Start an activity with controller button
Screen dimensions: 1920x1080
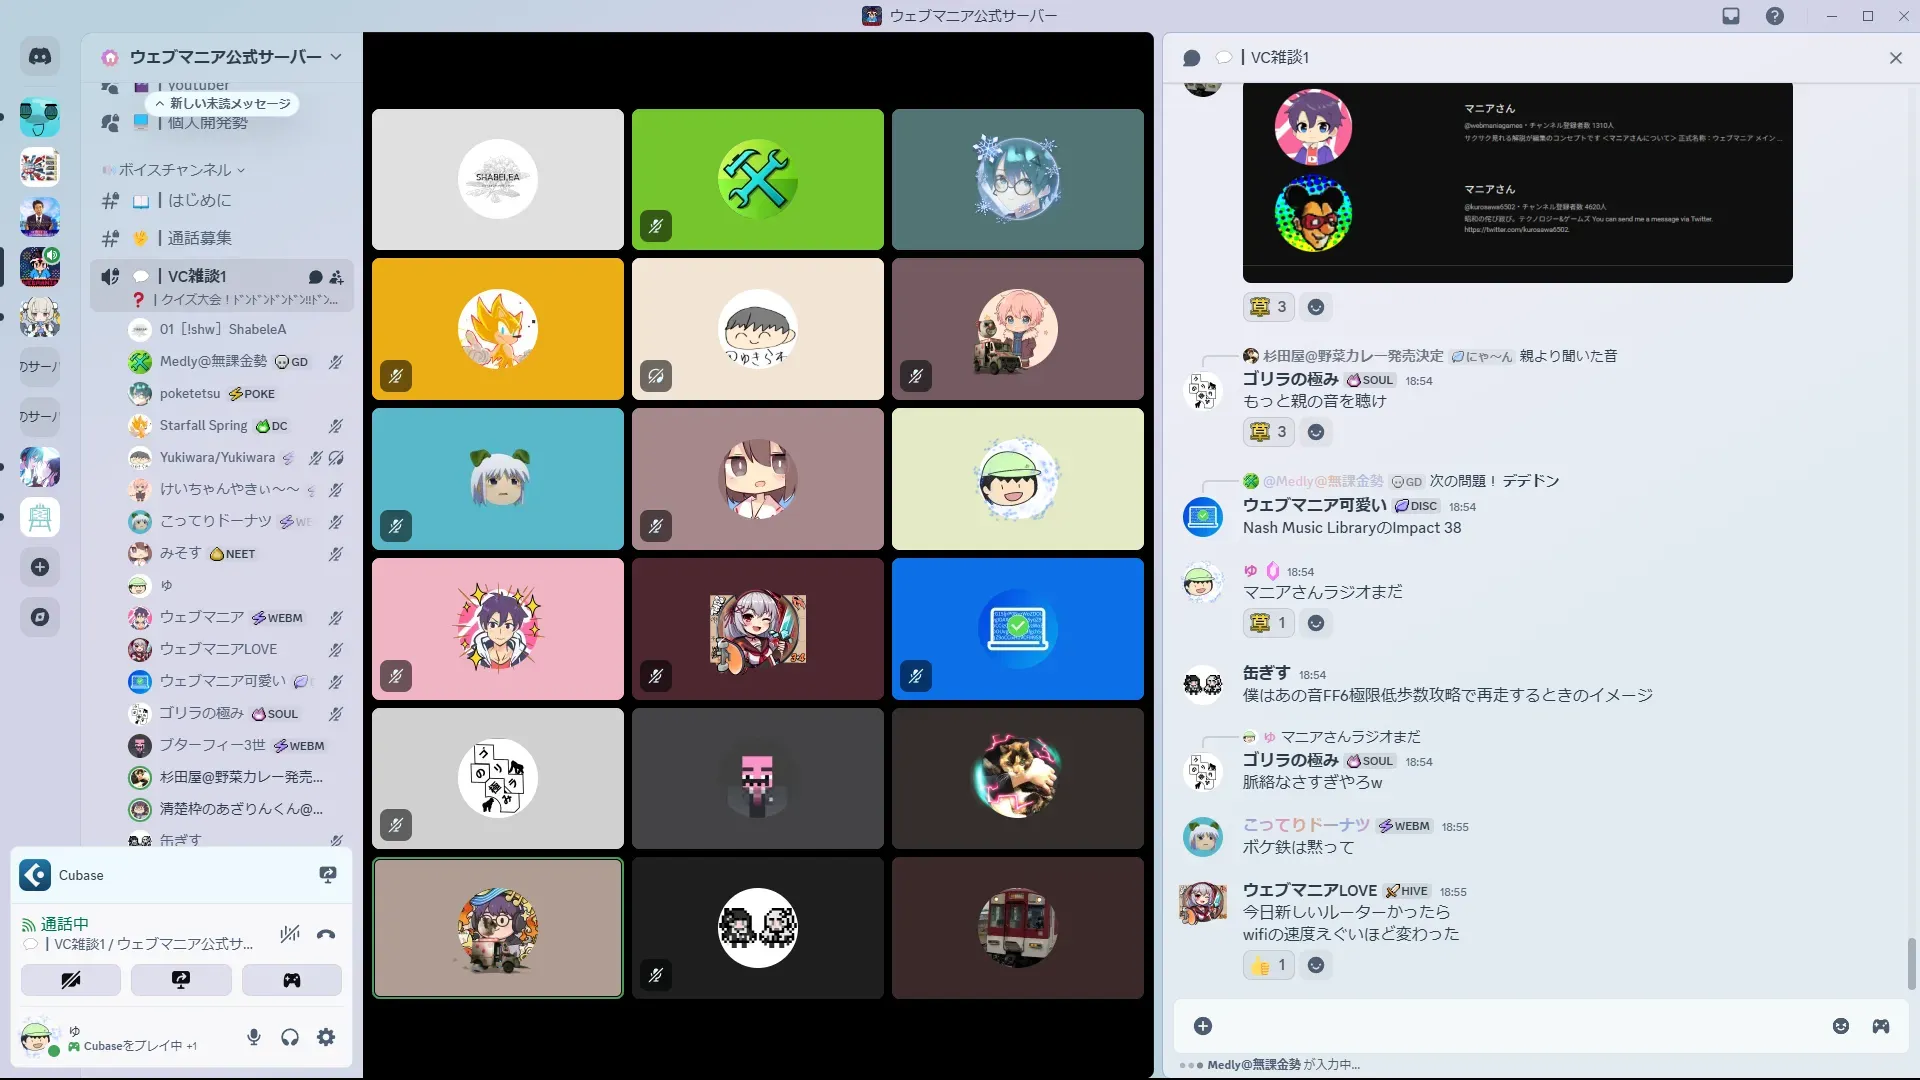(x=291, y=980)
